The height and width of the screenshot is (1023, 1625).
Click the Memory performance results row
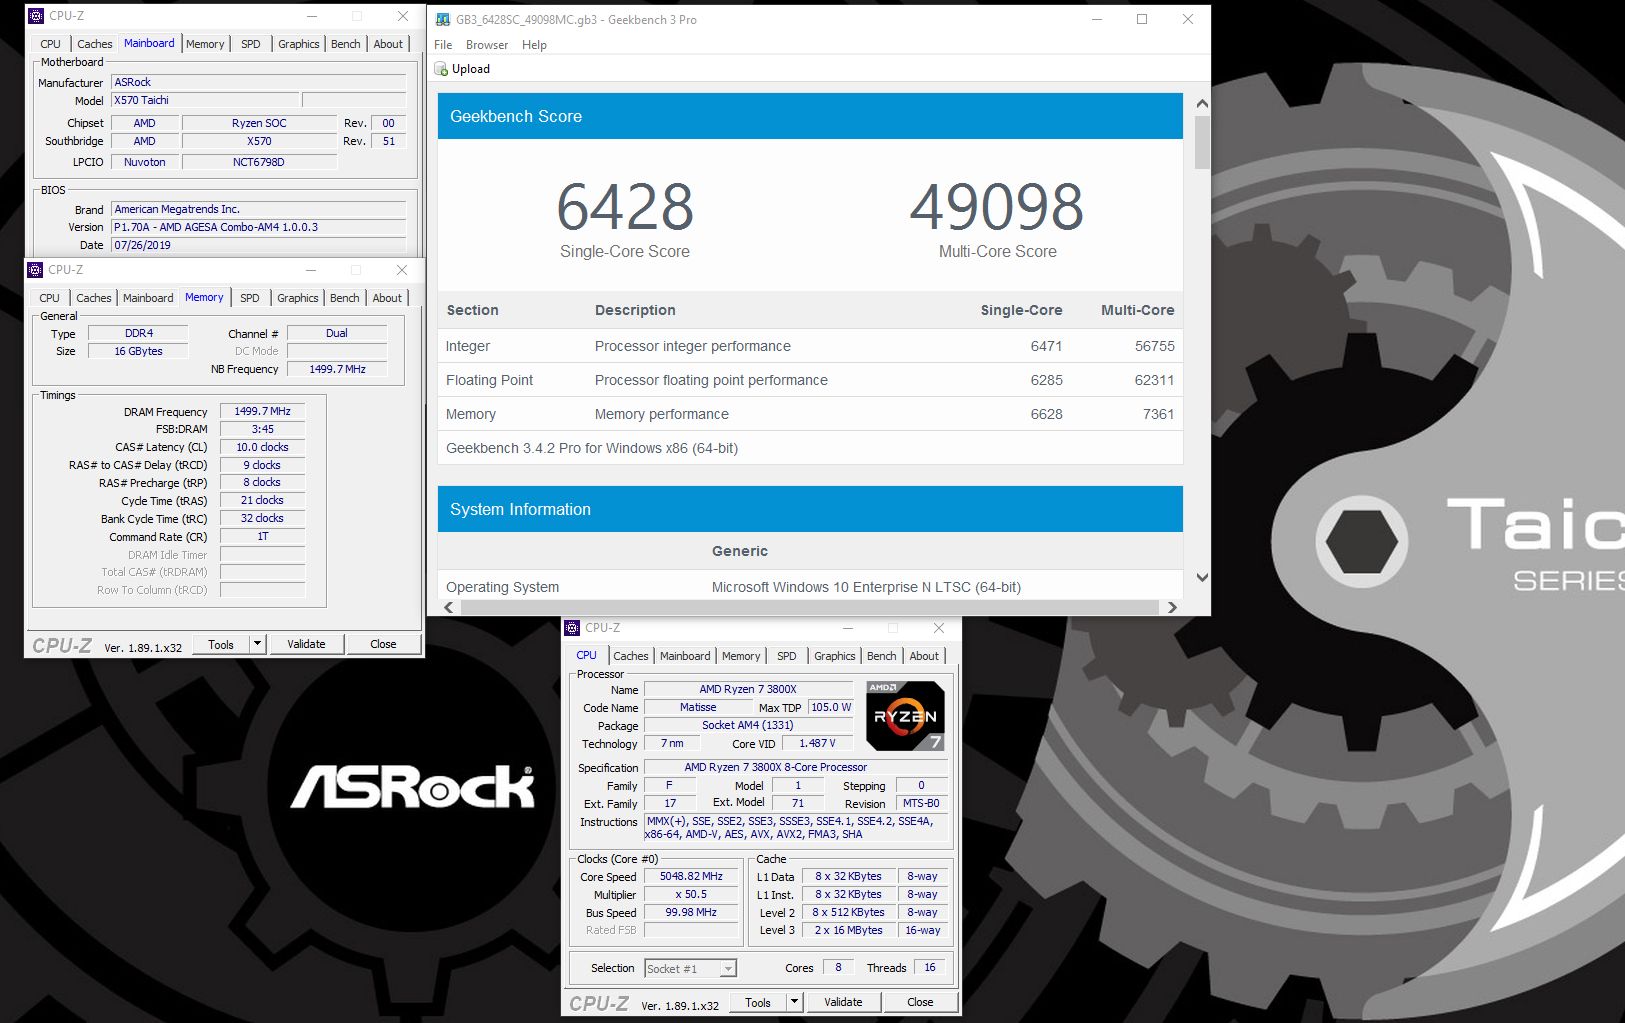(x=810, y=414)
